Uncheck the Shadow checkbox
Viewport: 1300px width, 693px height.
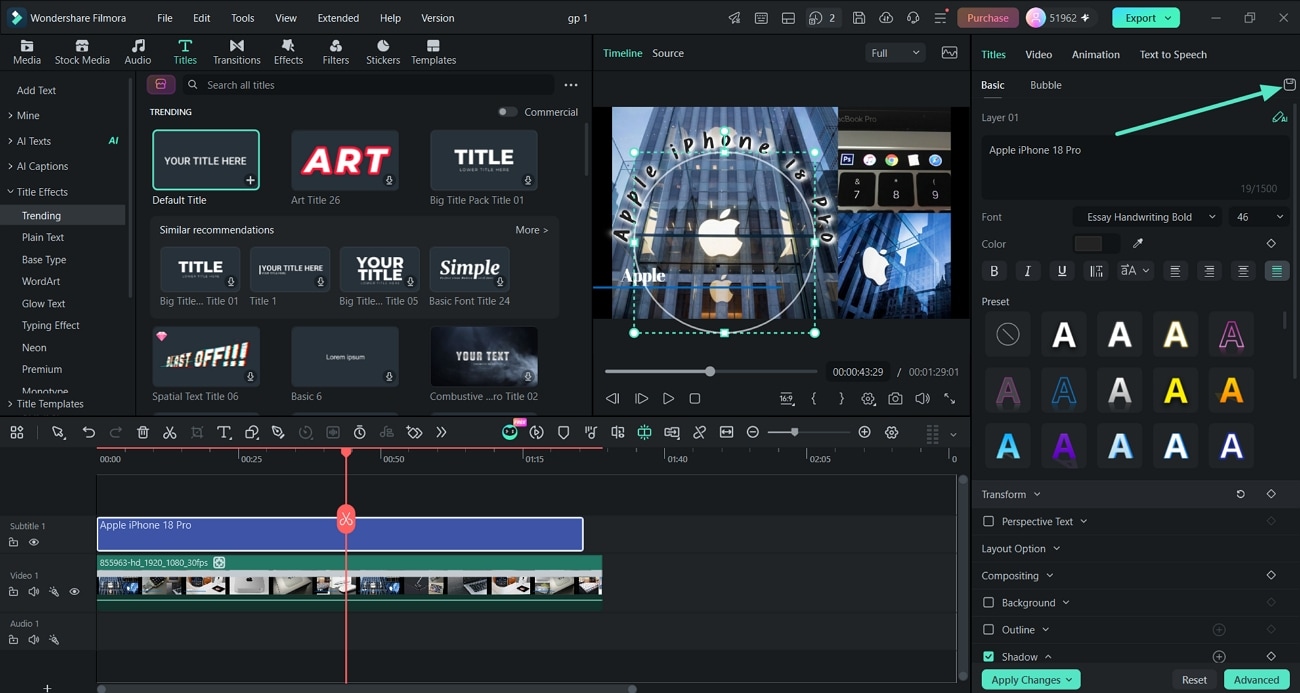(x=989, y=656)
